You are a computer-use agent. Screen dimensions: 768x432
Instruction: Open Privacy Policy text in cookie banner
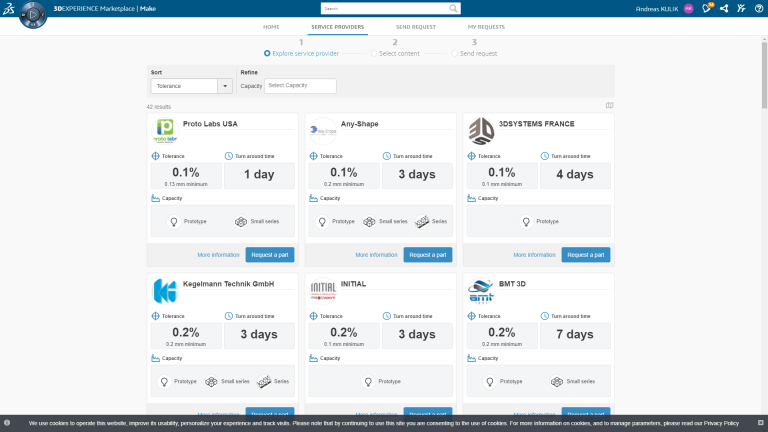click(721, 423)
